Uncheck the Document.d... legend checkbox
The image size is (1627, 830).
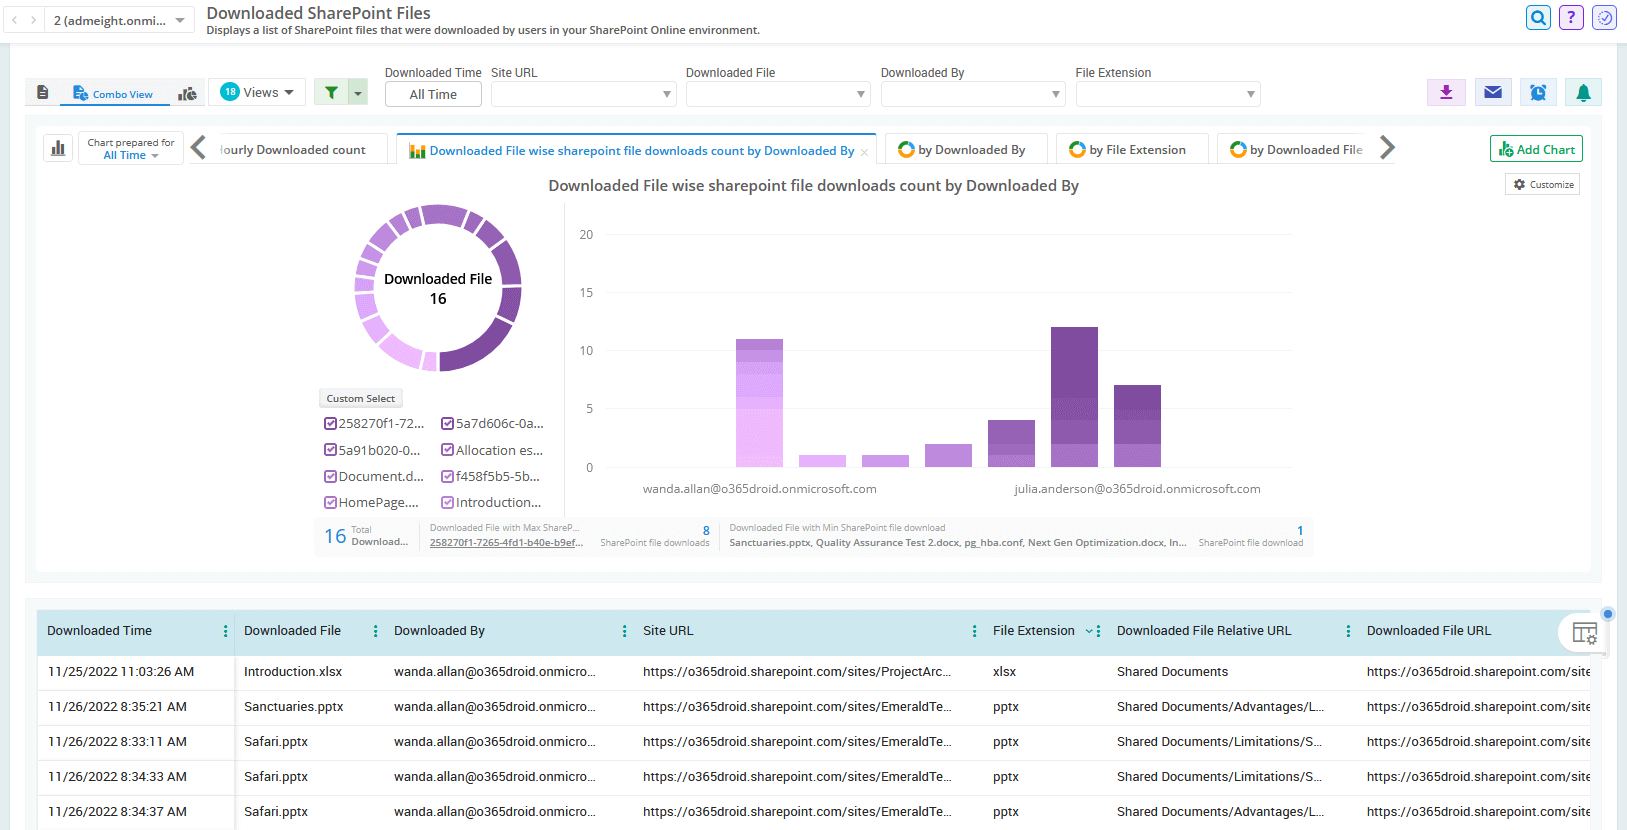click(x=330, y=477)
